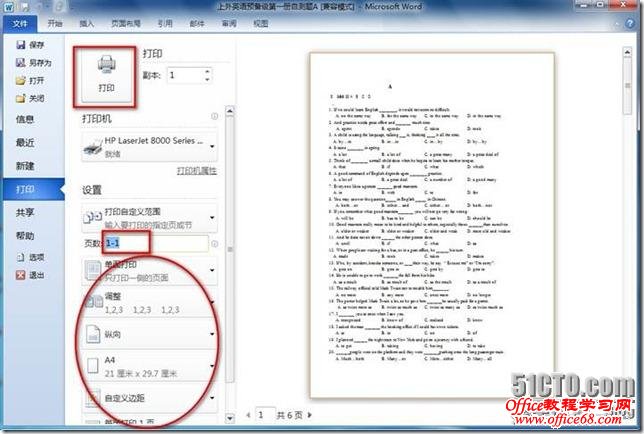644x434 pixels.
Task: Click the 保存 (Save) sidebar icon
Action: [21, 44]
